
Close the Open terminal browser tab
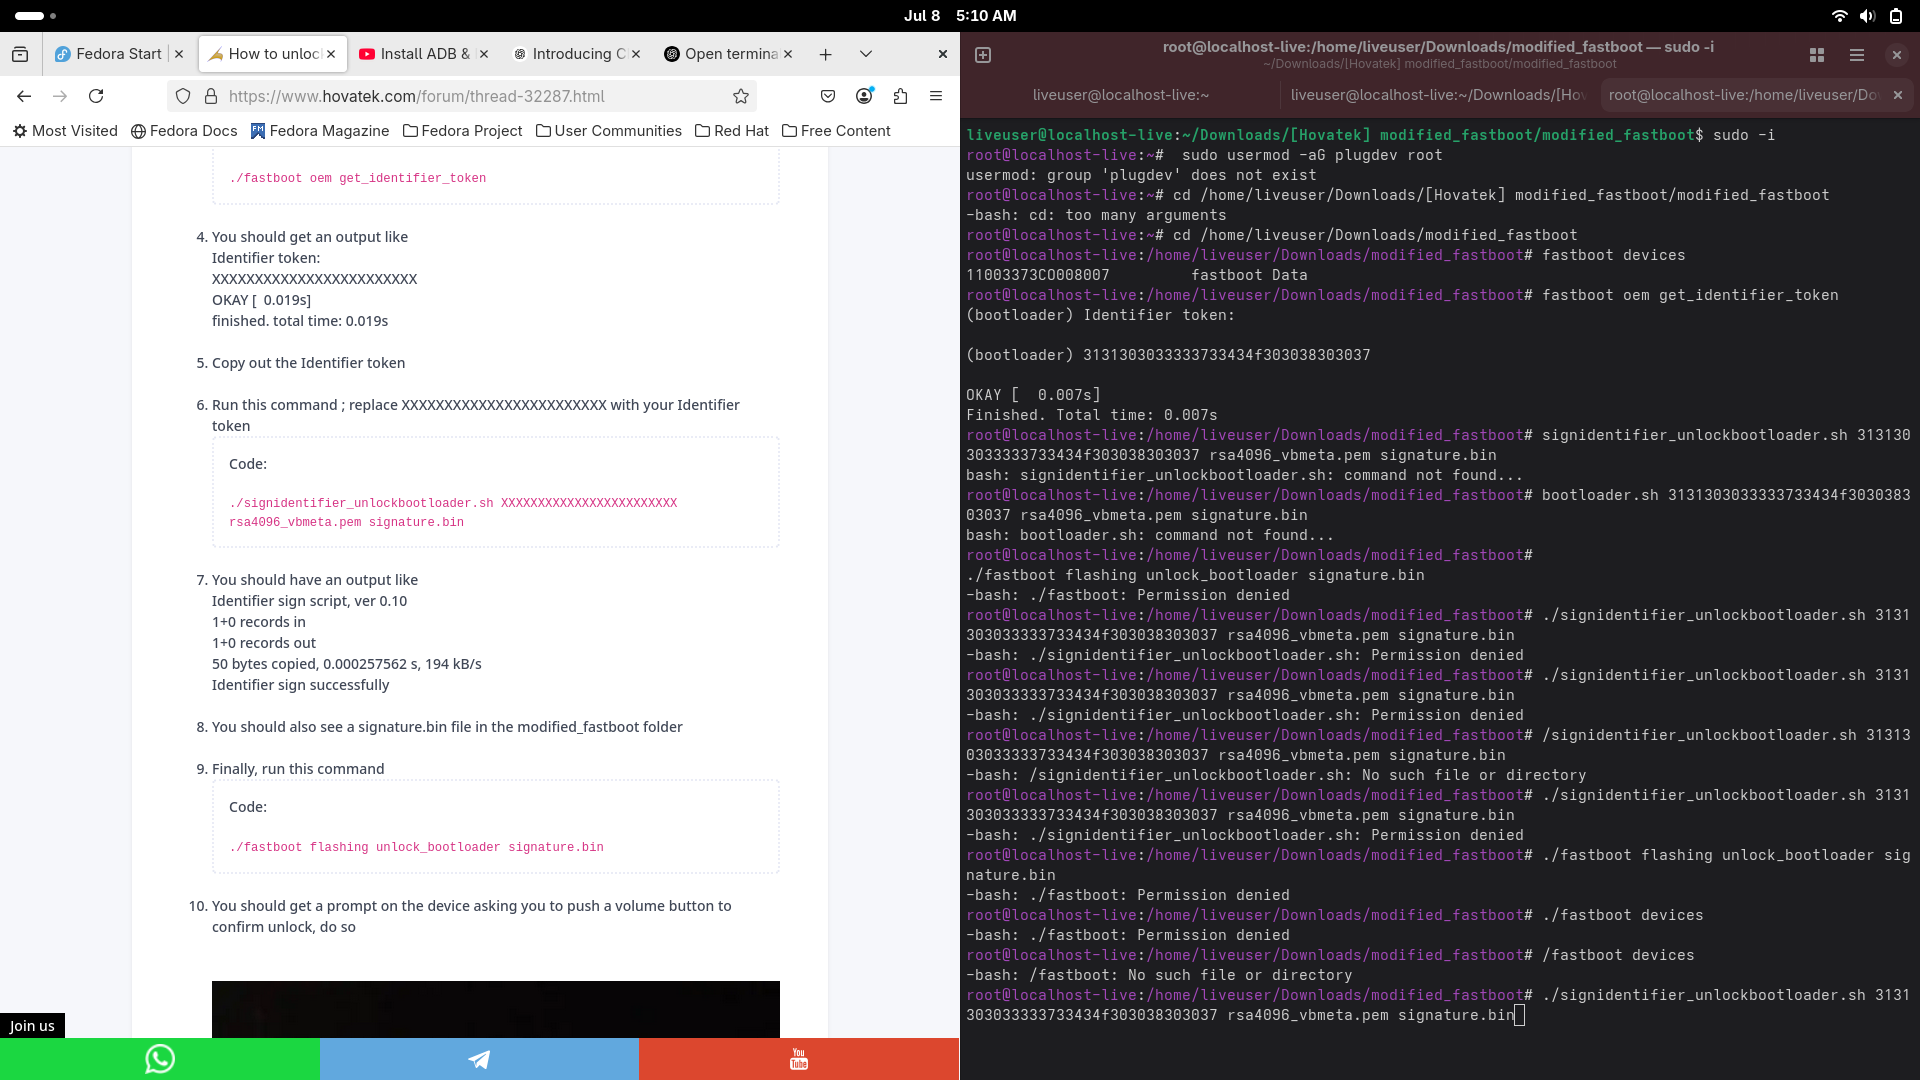[788, 54]
